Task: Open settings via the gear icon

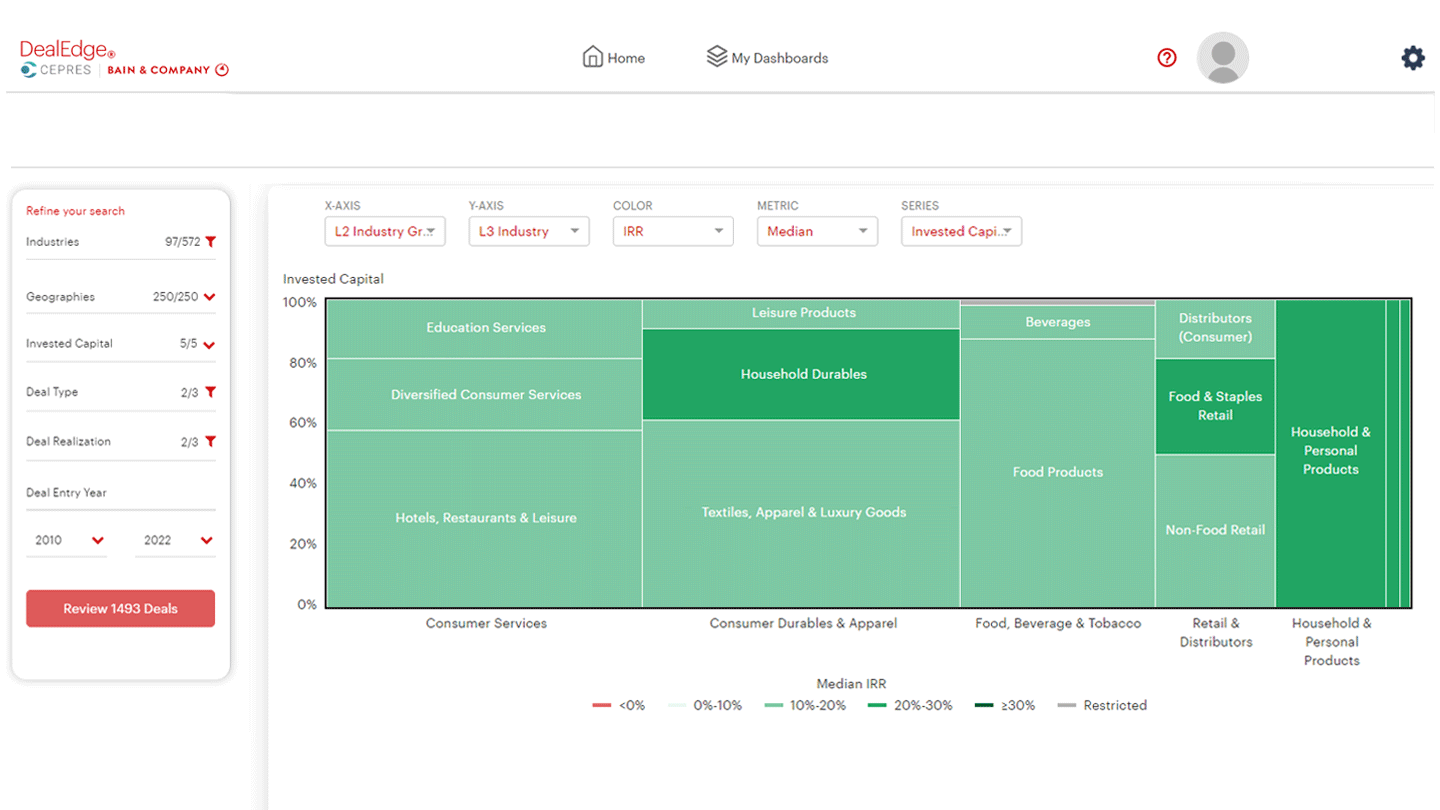Action: 1412,58
